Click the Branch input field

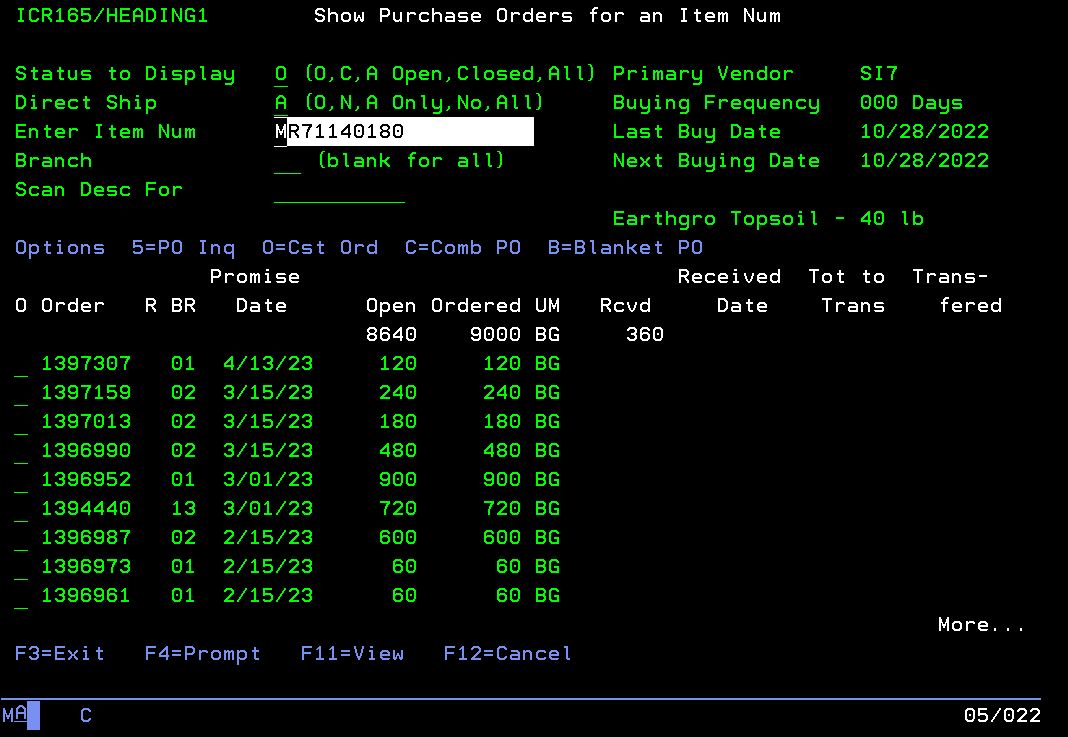pyautogui.click(x=287, y=161)
